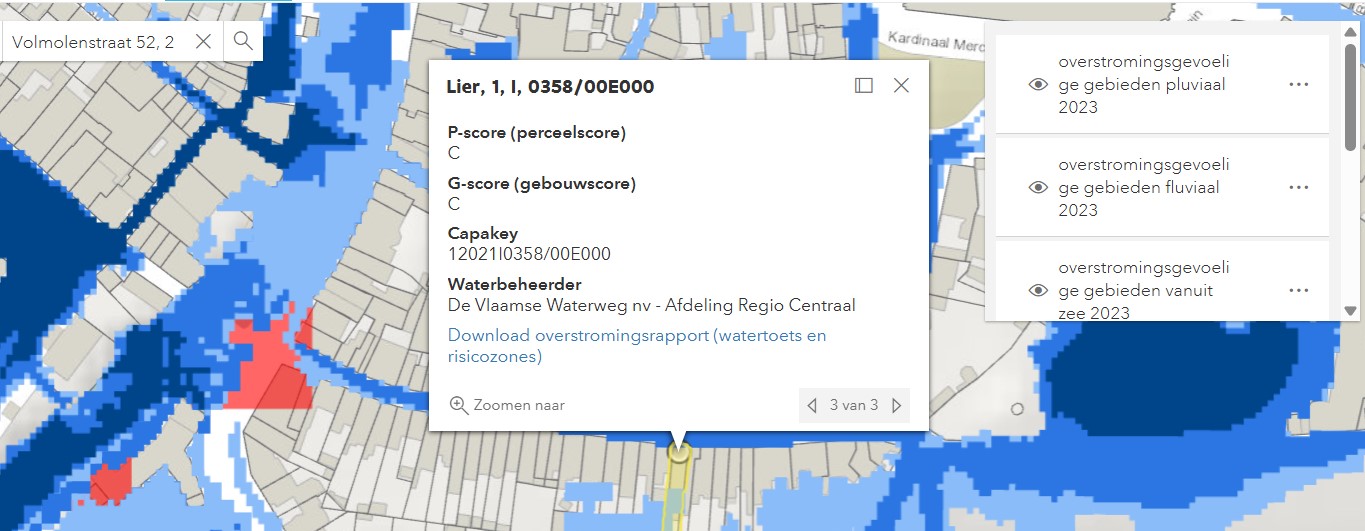1365x531 pixels.
Task: Toggle visibility of pluviaal 2023 layer
Action: point(1038,85)
